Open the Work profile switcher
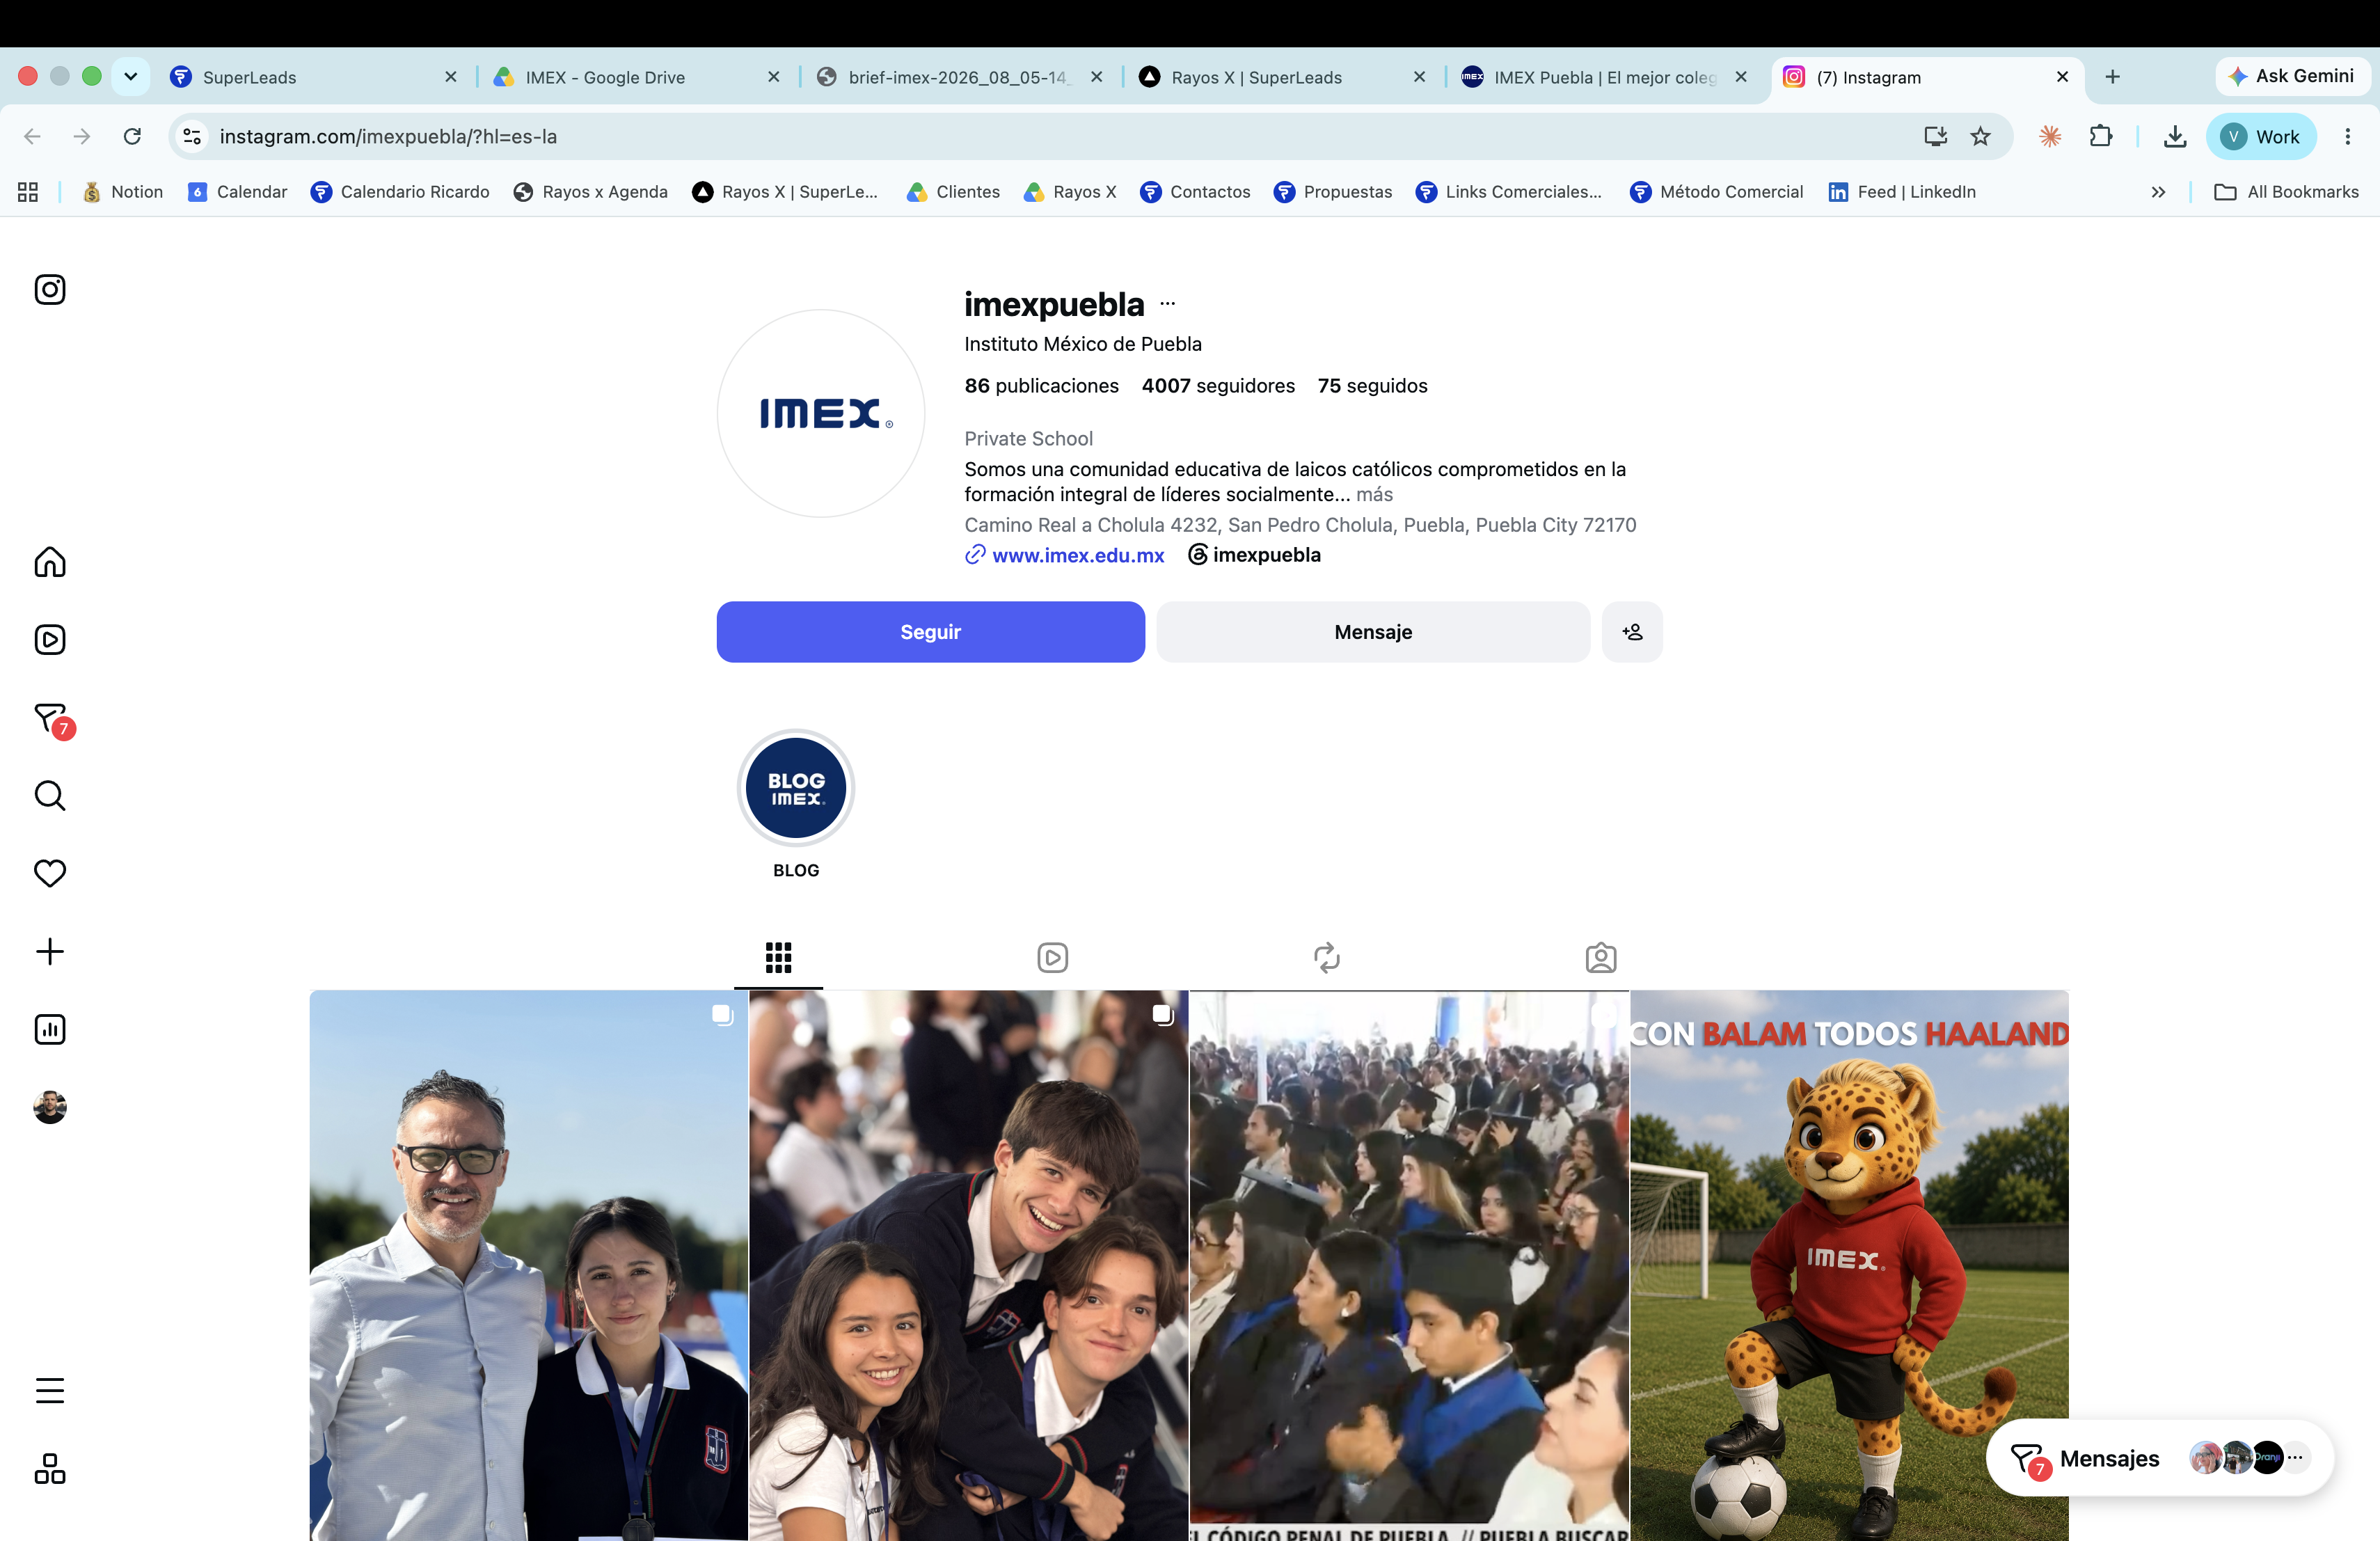 click(x=2260, y=137)
